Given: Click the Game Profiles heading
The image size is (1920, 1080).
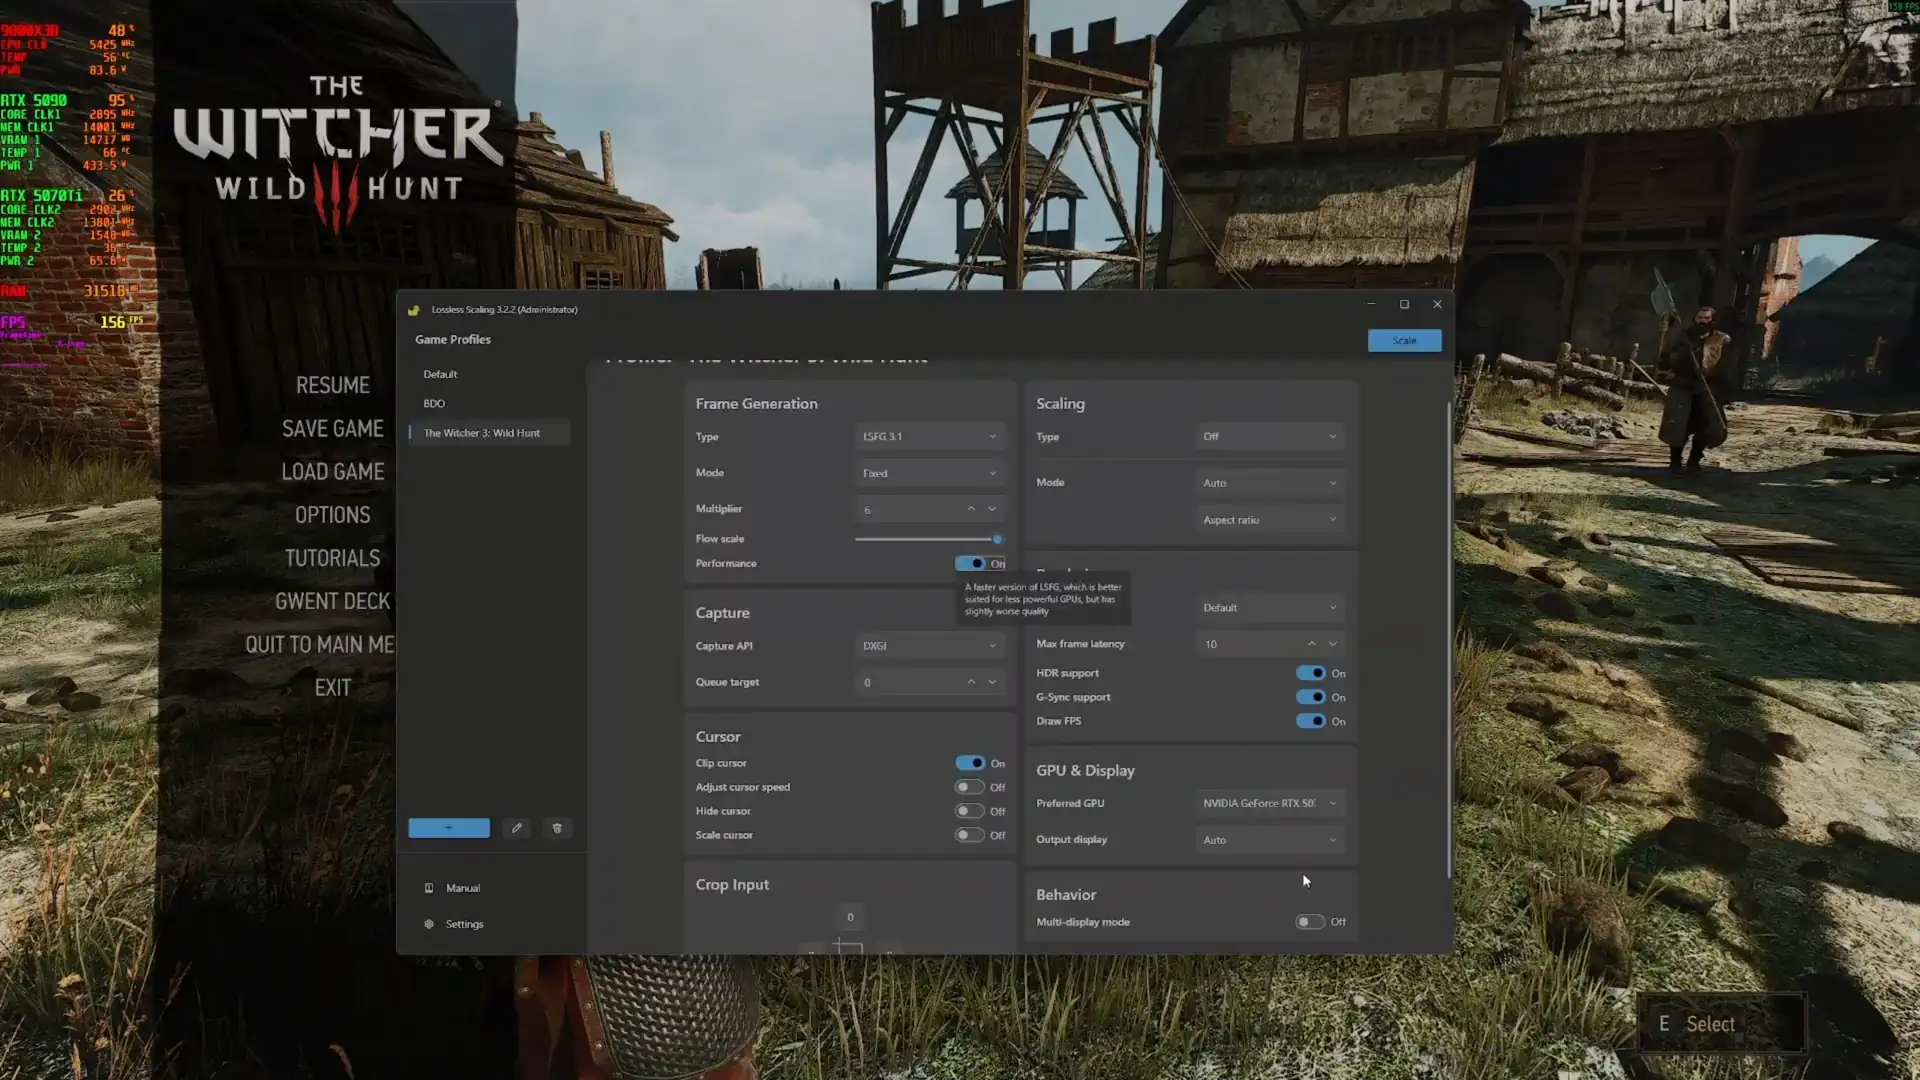Looking at the screenshot, I should (453, 340).
